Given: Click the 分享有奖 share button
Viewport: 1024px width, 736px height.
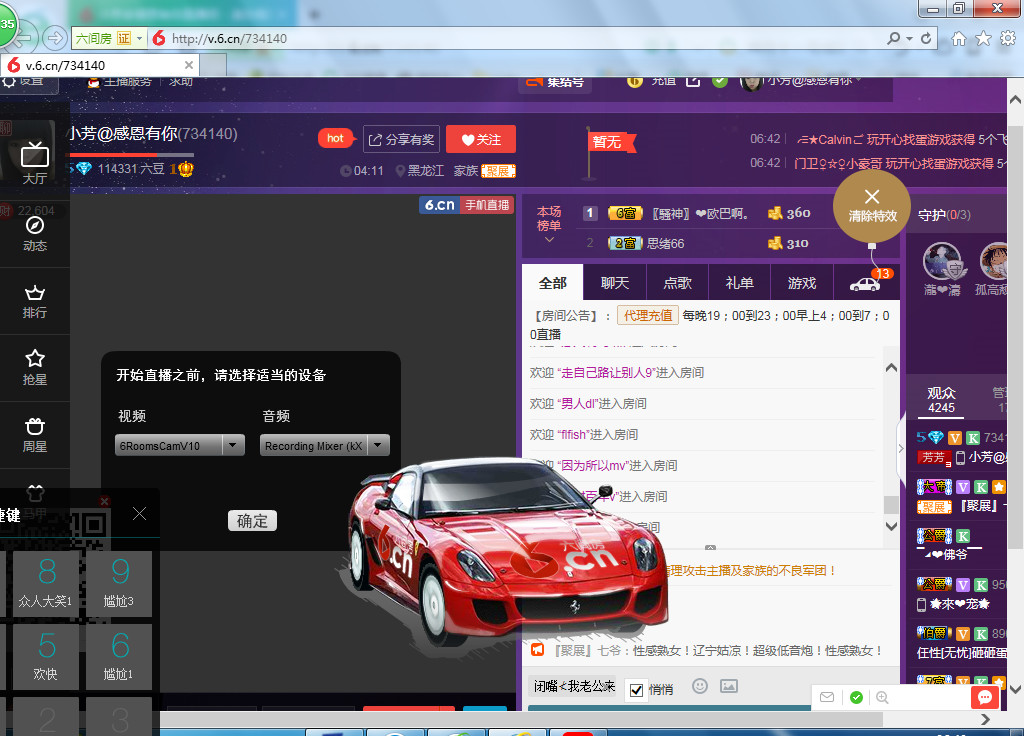Looking at the screenshot, I should [x=401, y=139].
